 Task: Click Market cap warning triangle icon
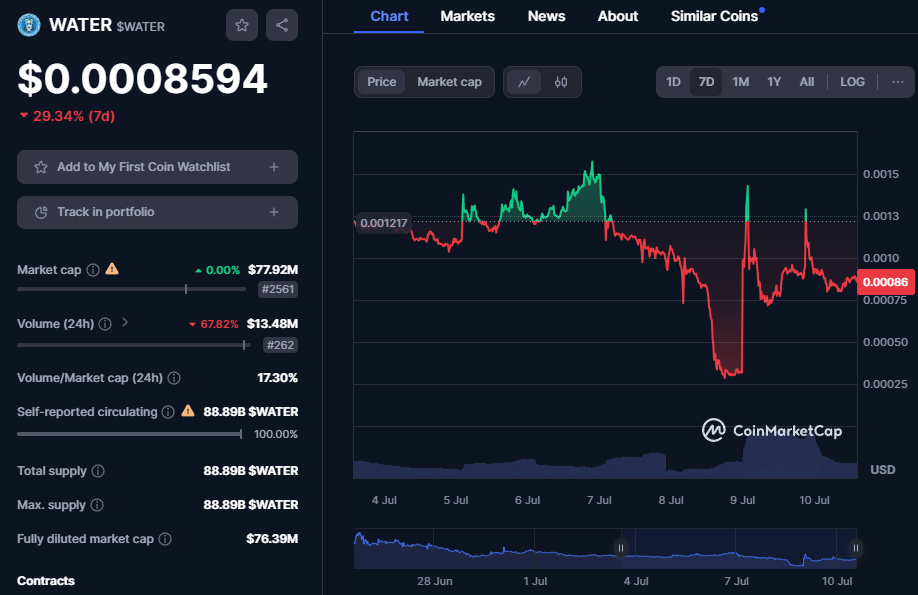point(112,269)
